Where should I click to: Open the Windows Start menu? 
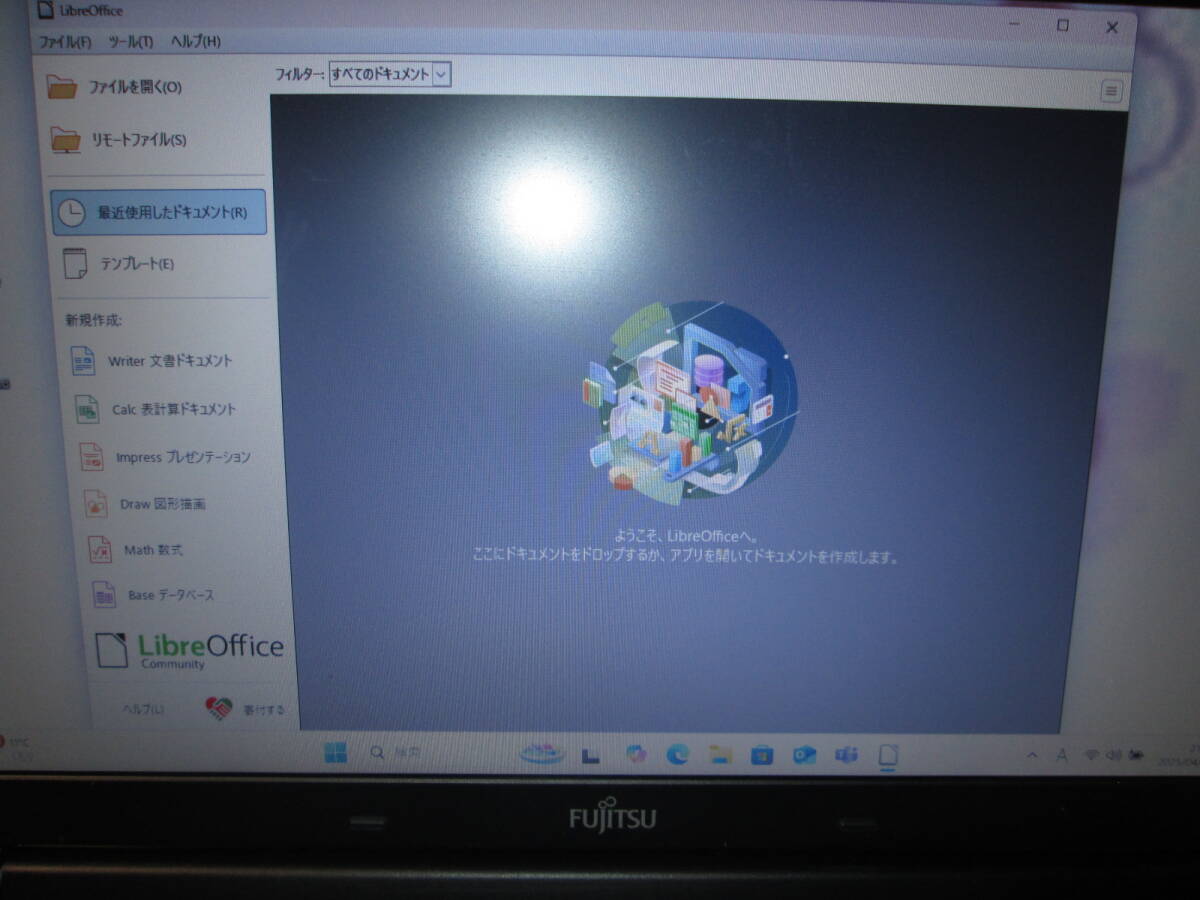click(x=335, y=753)
